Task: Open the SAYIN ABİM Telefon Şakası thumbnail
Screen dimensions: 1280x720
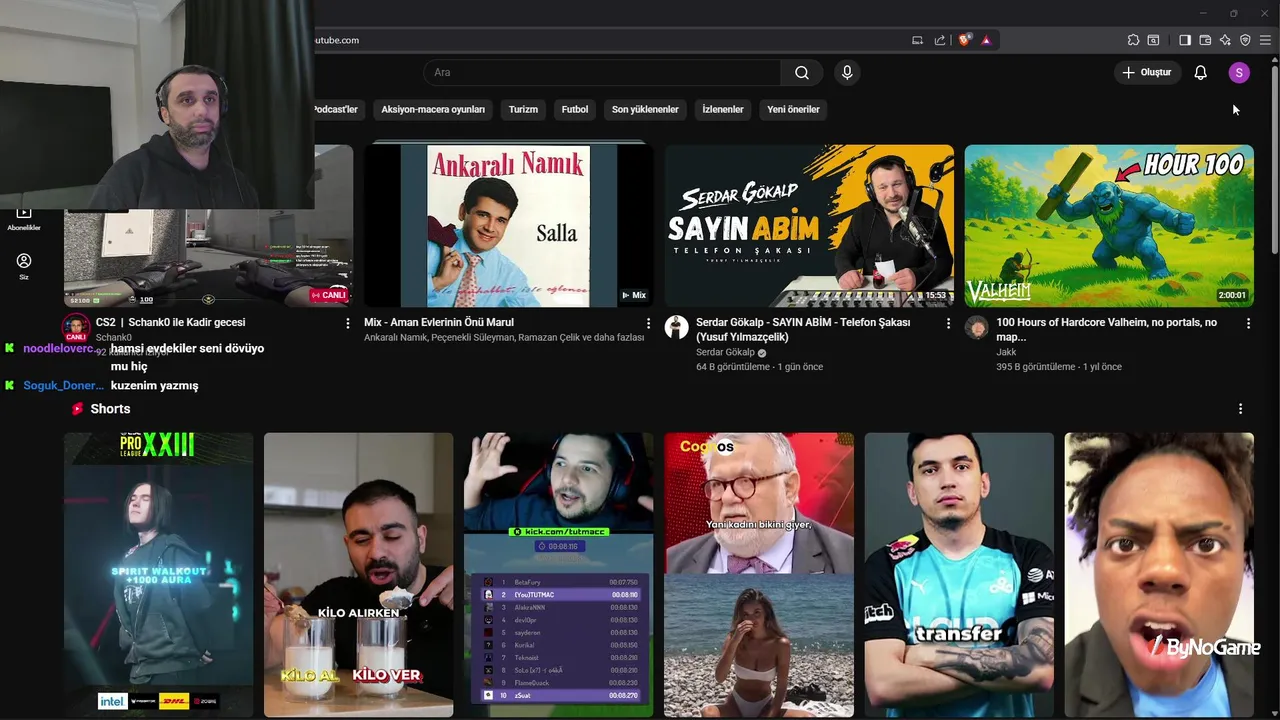Action: click(x=809, y=226)
